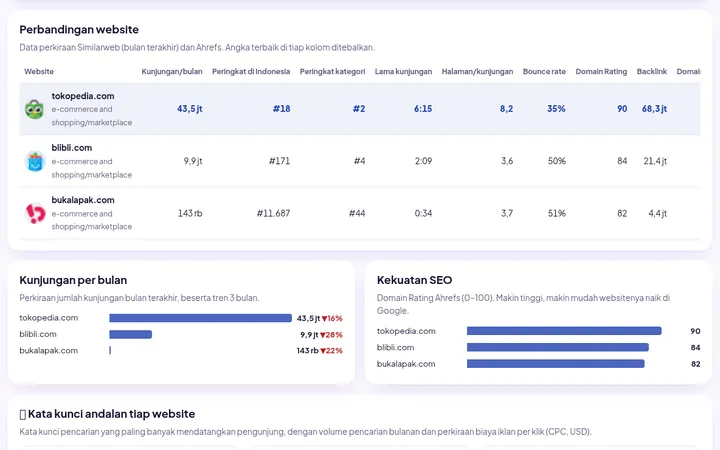This screenshot has height=450, width=720.
Task: Select the 21,4 jt backlink cell
Action: click(x=655, y=161)
